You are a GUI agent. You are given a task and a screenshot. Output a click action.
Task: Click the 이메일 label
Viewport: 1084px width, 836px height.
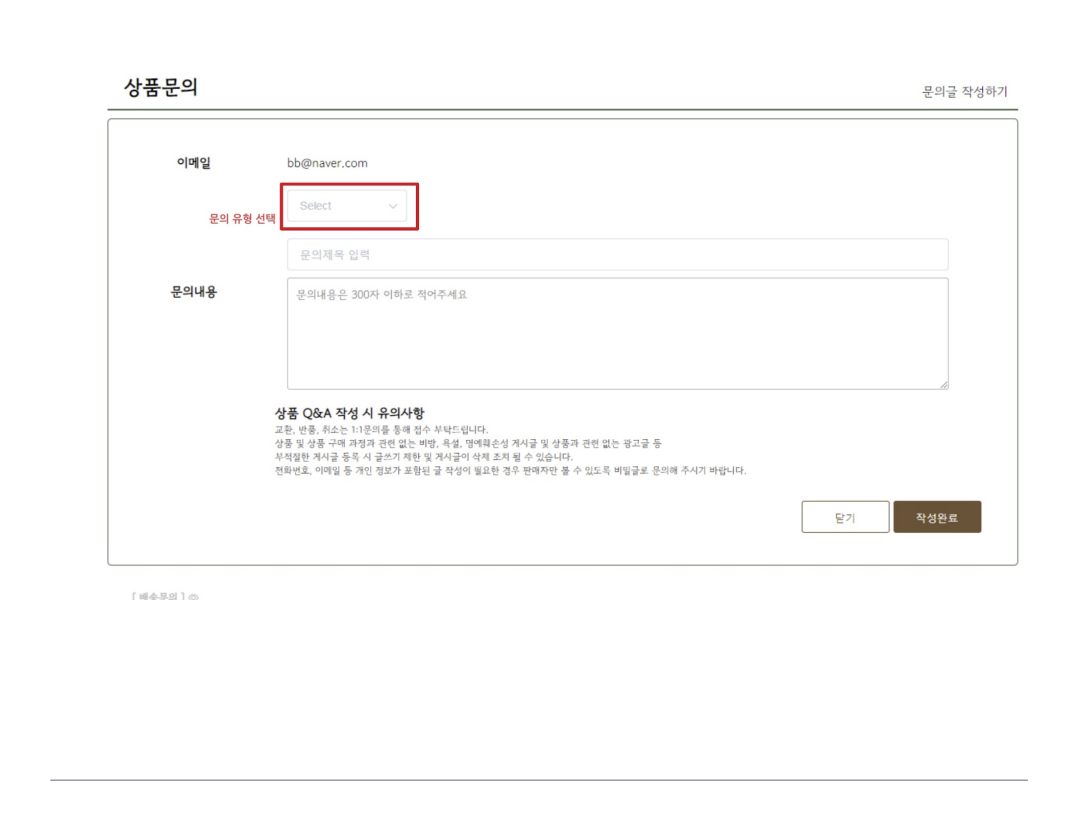[x=194, y=162]
